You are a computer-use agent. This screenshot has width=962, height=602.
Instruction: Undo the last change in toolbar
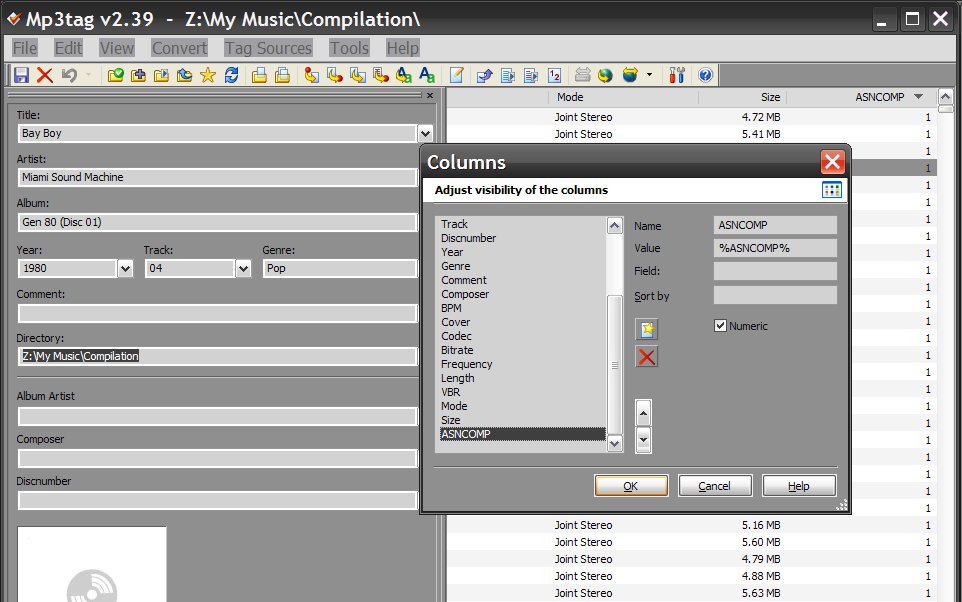pos(69,75)
